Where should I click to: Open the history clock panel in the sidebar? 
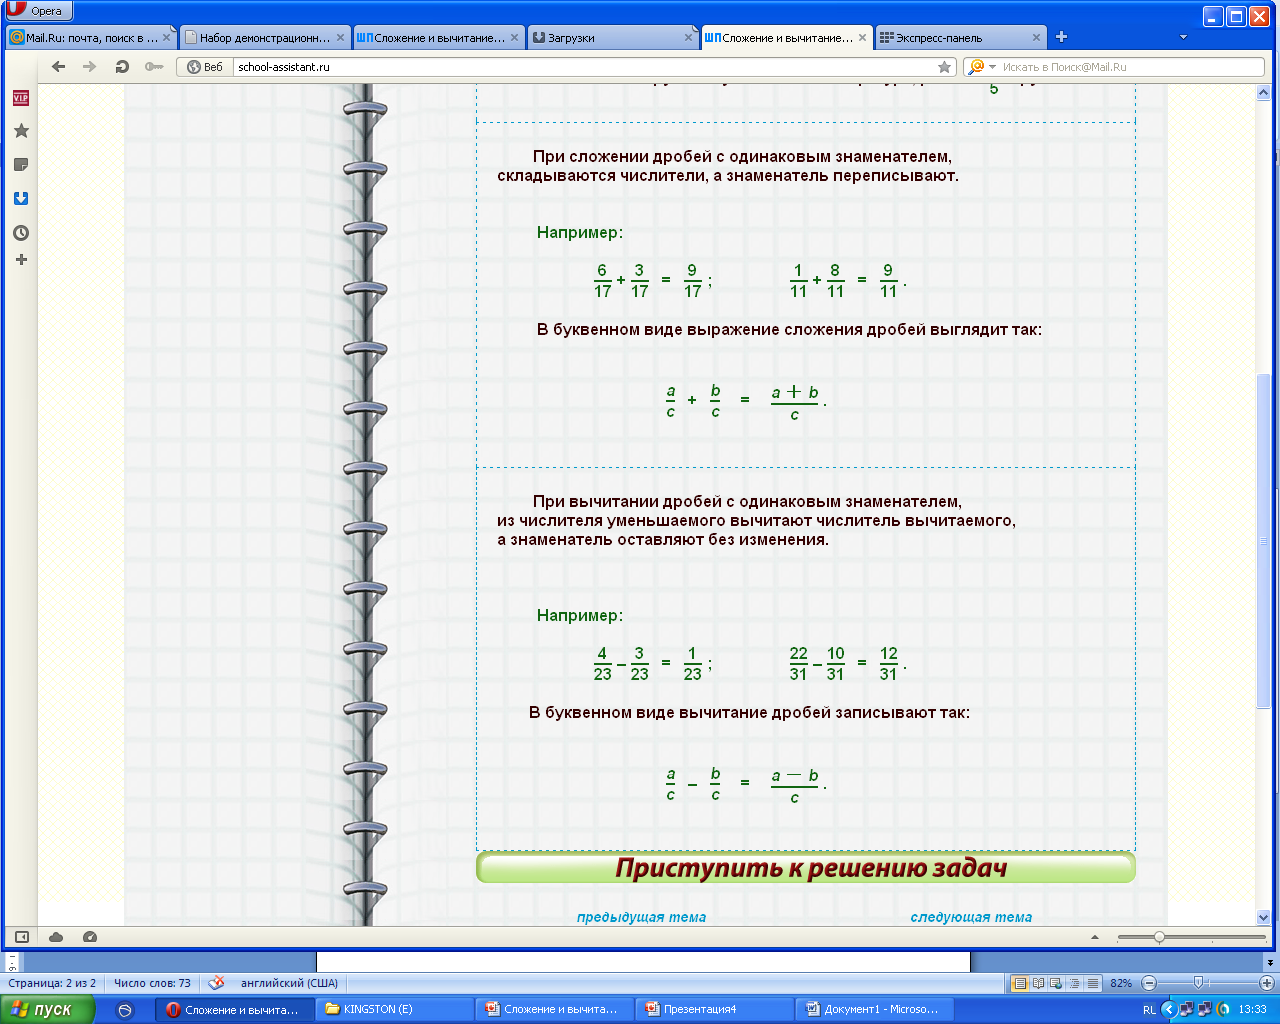click(21, 233)
